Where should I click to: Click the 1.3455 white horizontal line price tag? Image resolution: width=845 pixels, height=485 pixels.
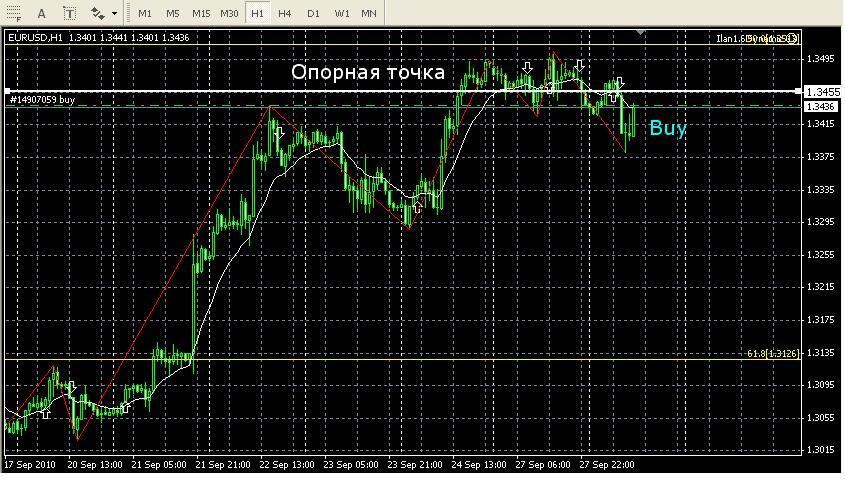(822, 92)
